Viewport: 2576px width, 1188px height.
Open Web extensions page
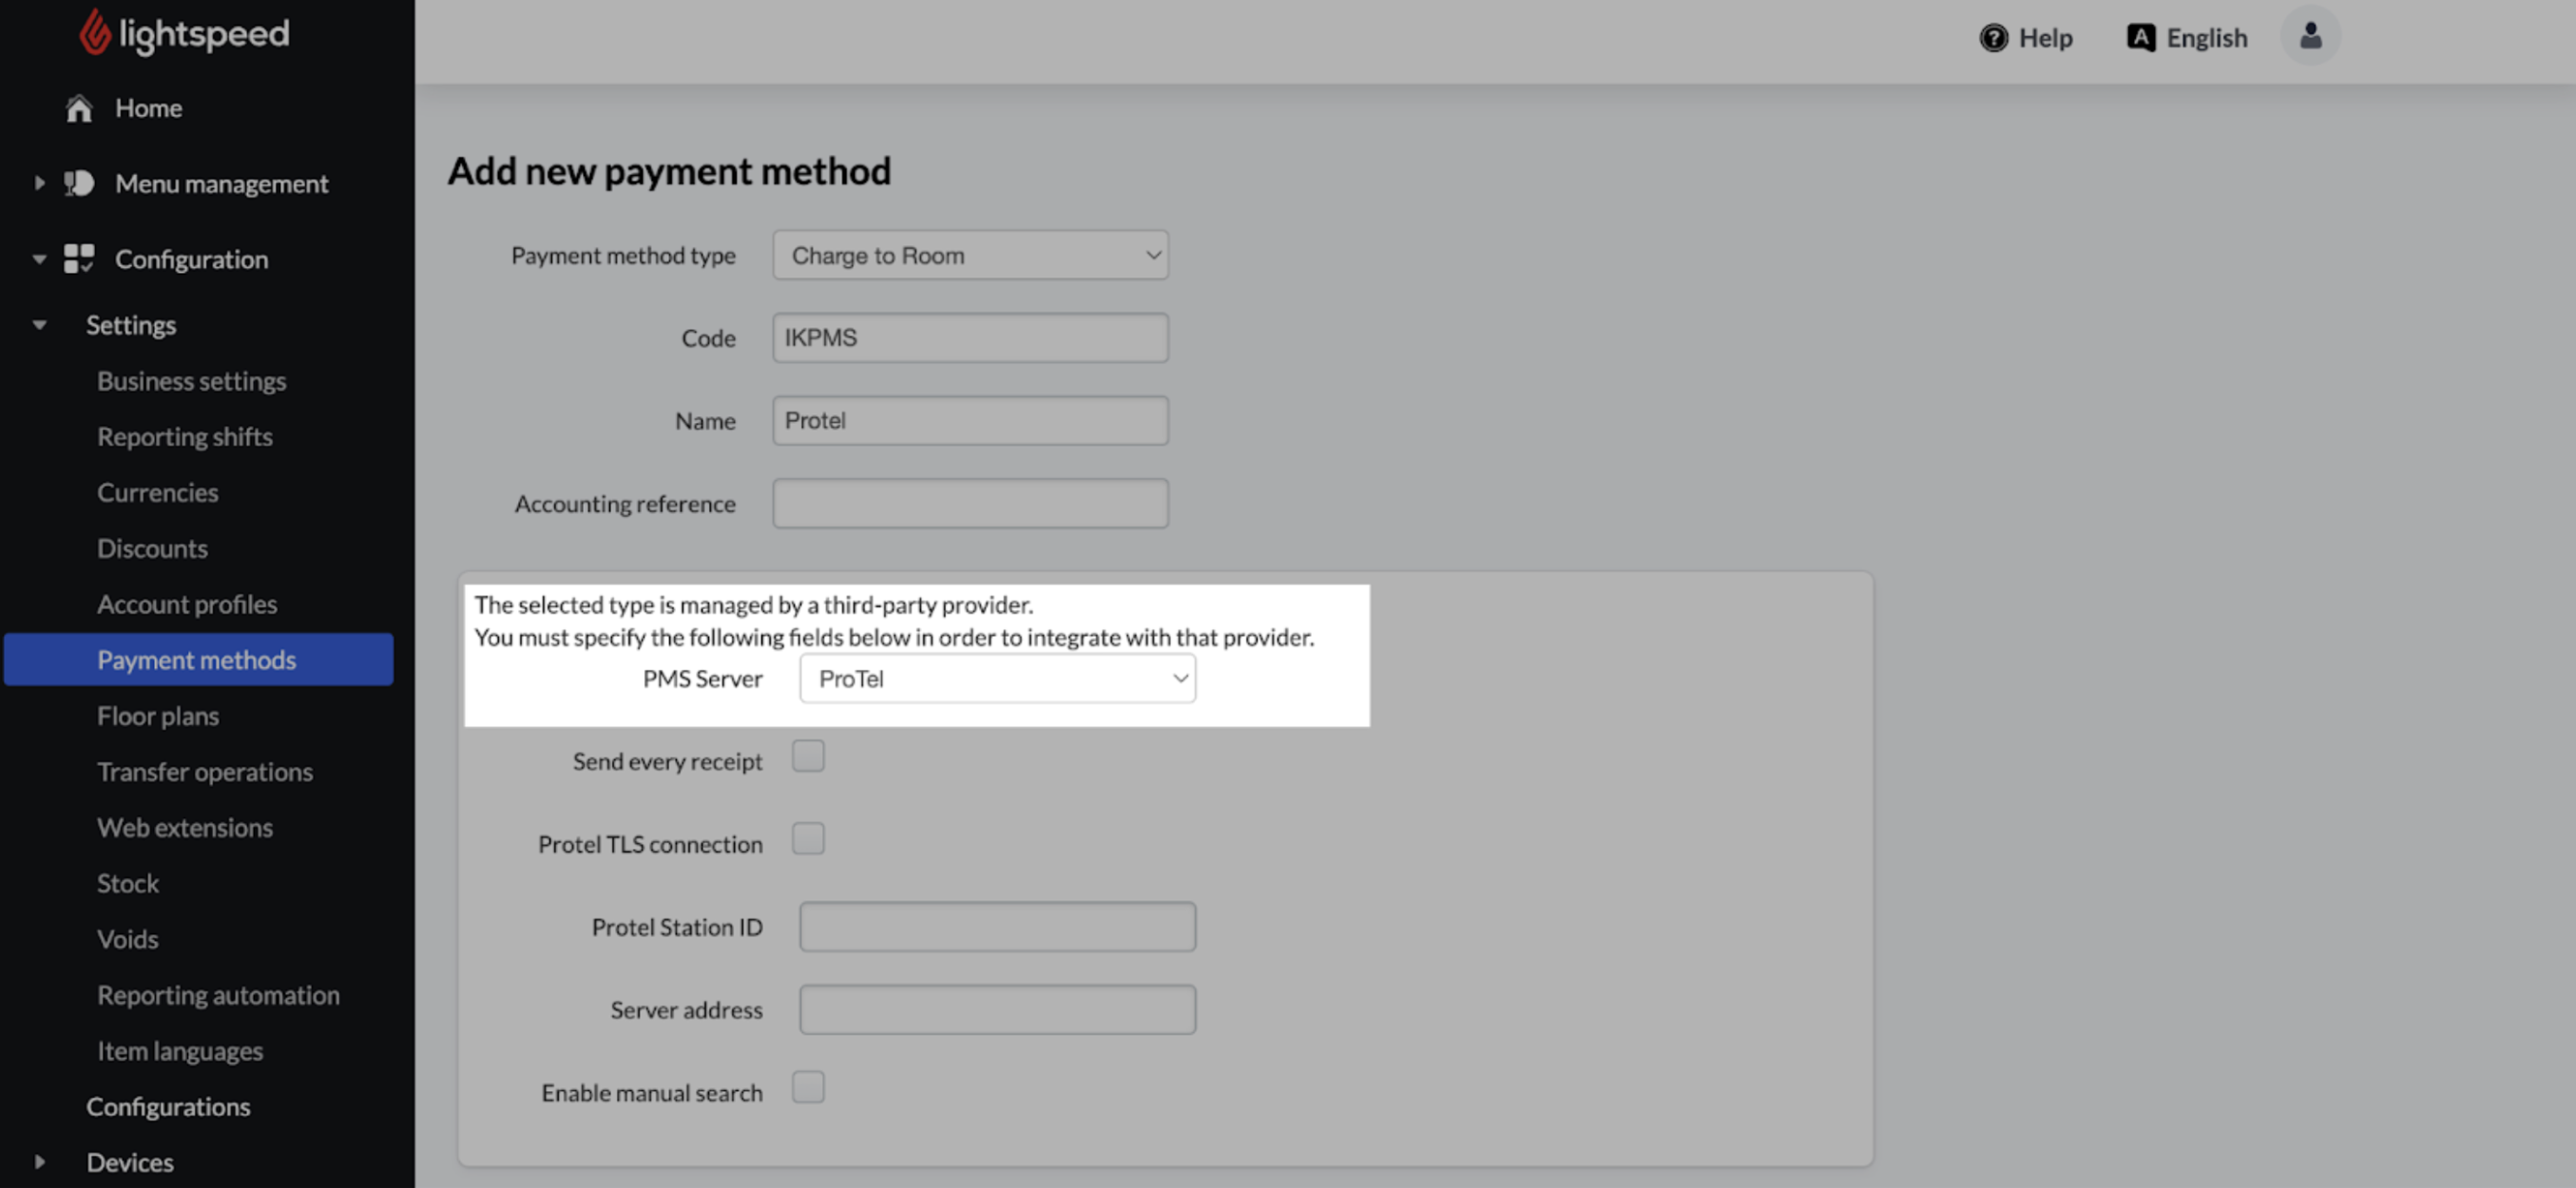[184, 827]
